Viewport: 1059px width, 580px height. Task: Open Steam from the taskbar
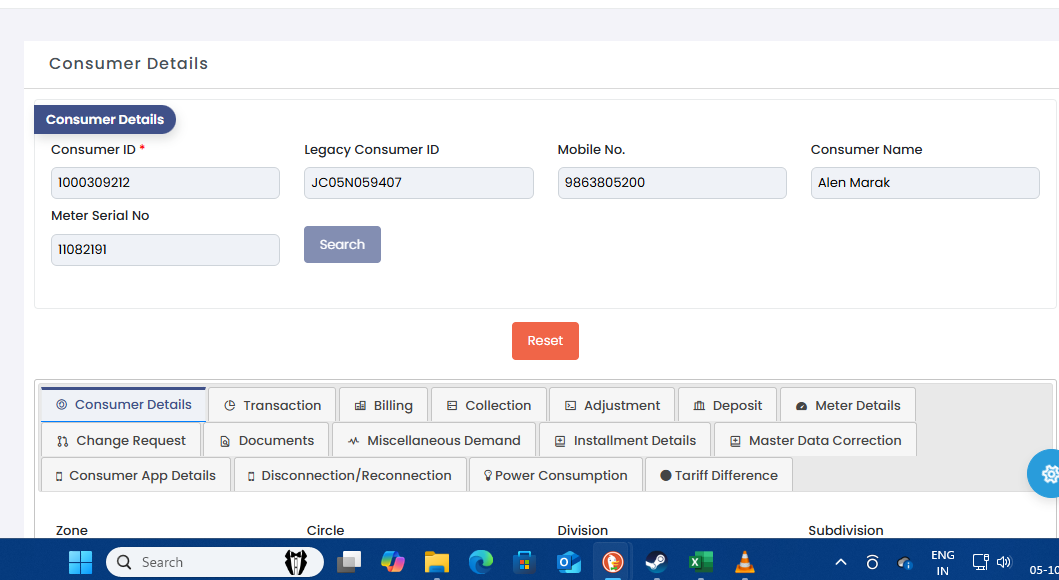click(x=656, y=562)
